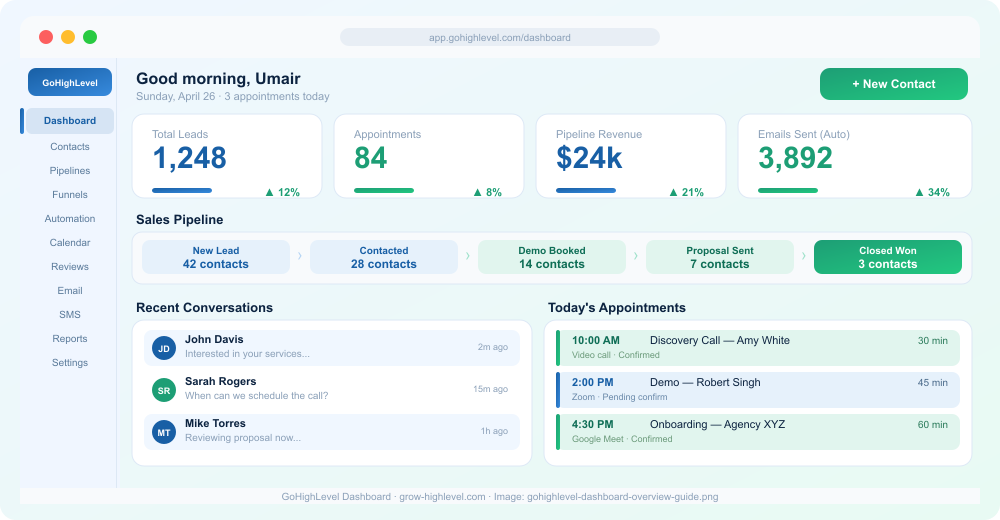Open the Proposal Sent pipeline stage
This screenshot has width=1000, height=520.
(720, 257)
